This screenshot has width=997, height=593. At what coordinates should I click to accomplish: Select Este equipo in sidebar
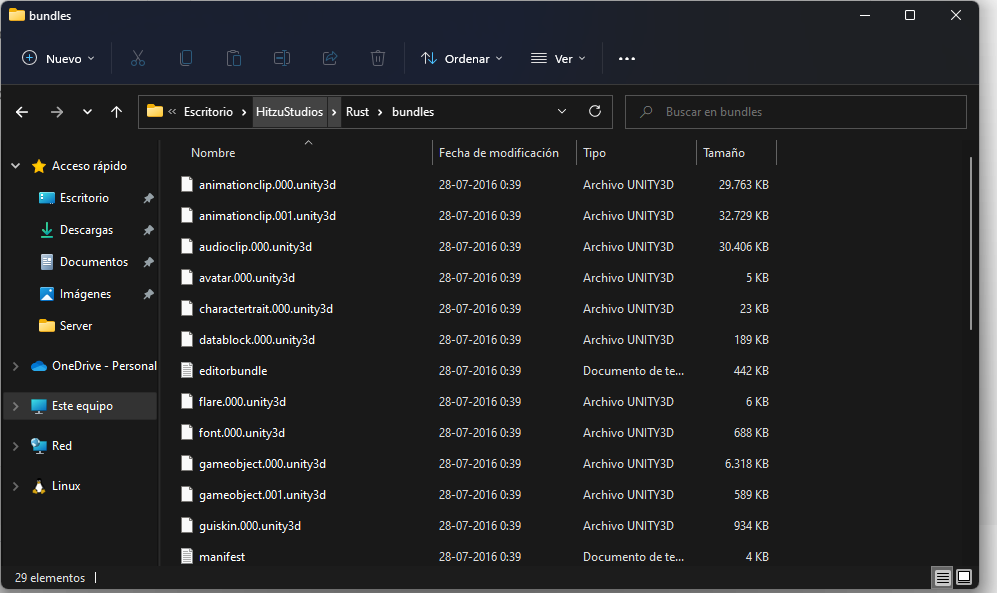point(80,406)
